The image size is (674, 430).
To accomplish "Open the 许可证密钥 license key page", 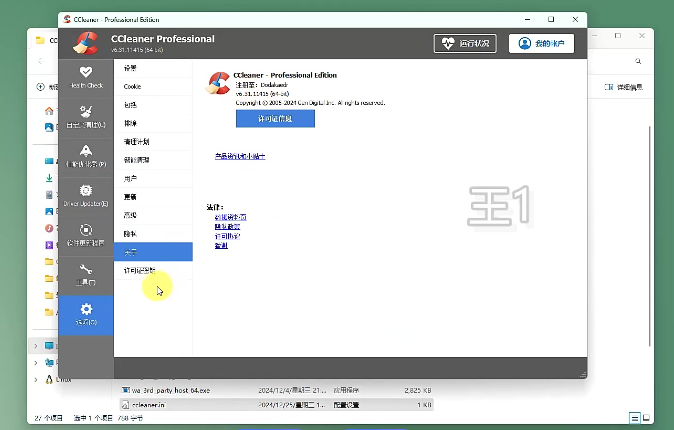I will tap(153, 270).
